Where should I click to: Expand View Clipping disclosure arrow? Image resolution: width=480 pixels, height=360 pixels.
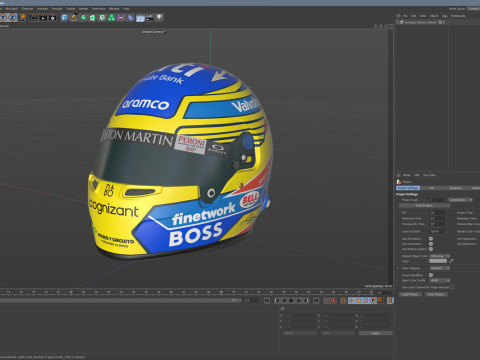pos(397,268)
